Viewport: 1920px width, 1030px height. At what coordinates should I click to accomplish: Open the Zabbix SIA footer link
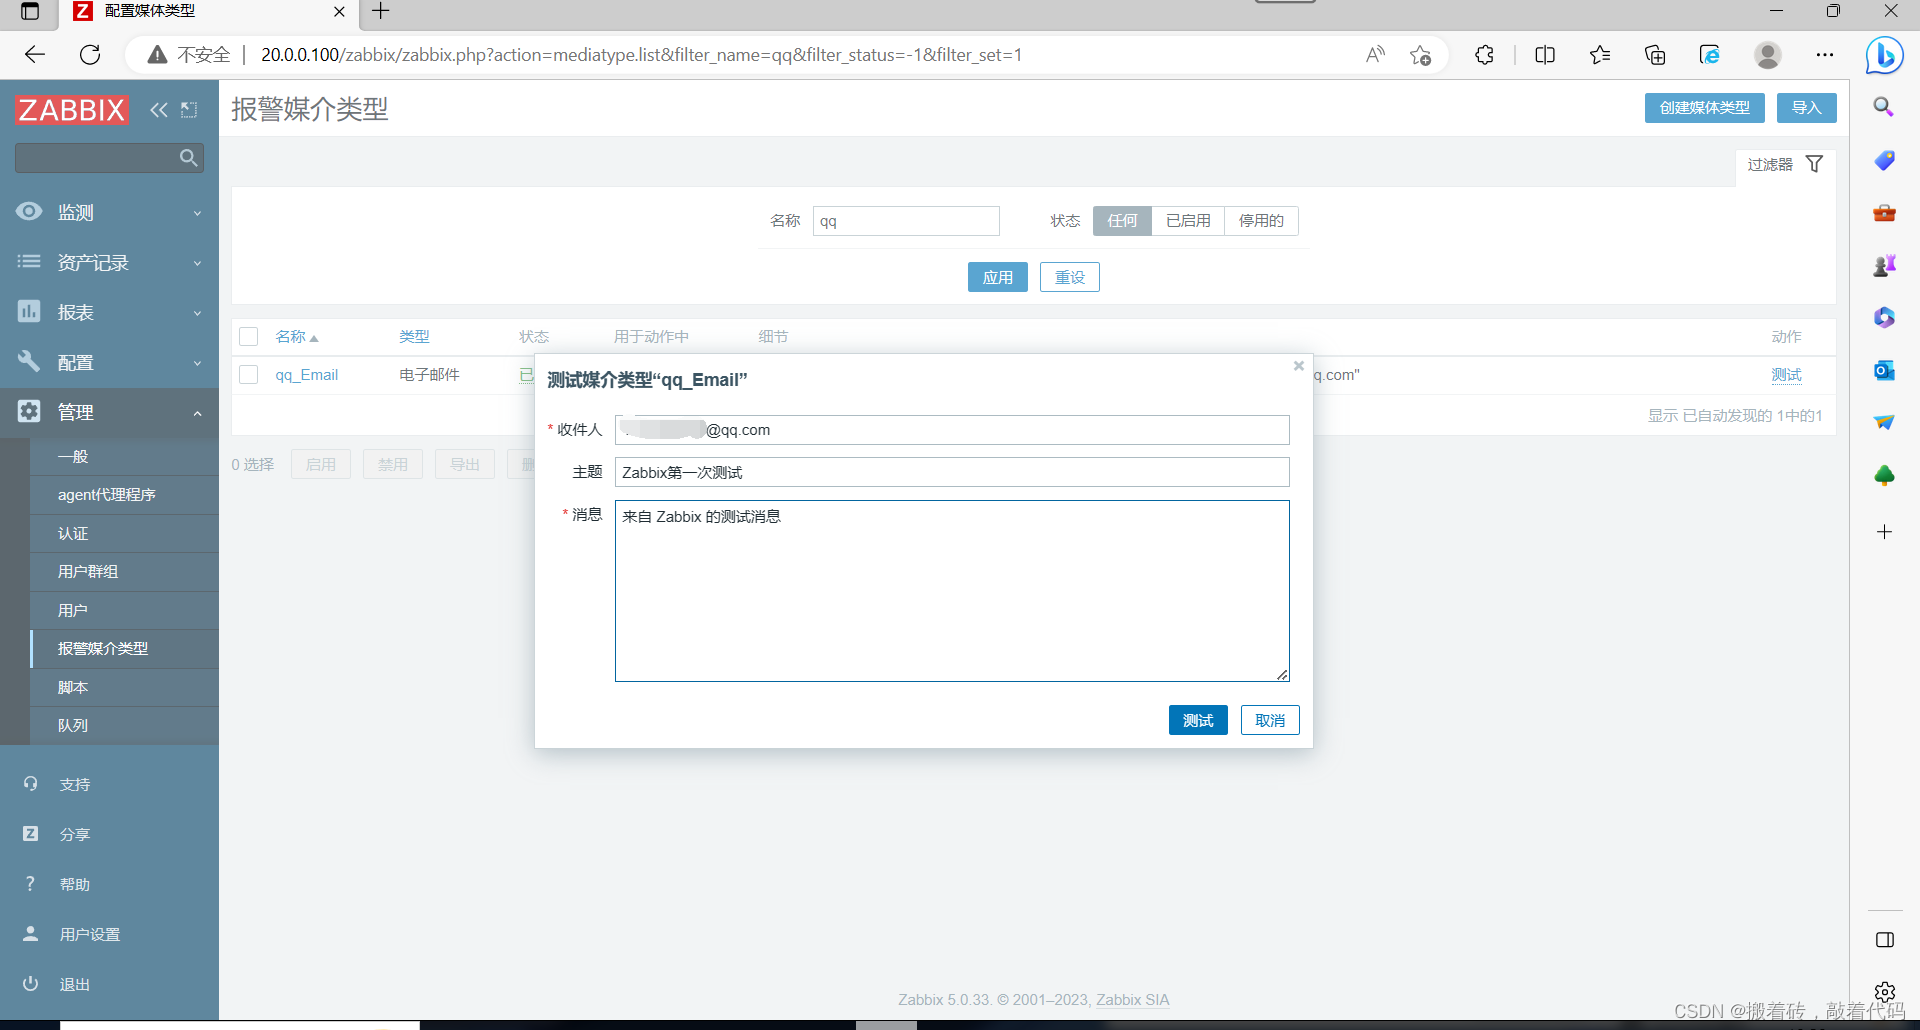pos(1132,1000)
